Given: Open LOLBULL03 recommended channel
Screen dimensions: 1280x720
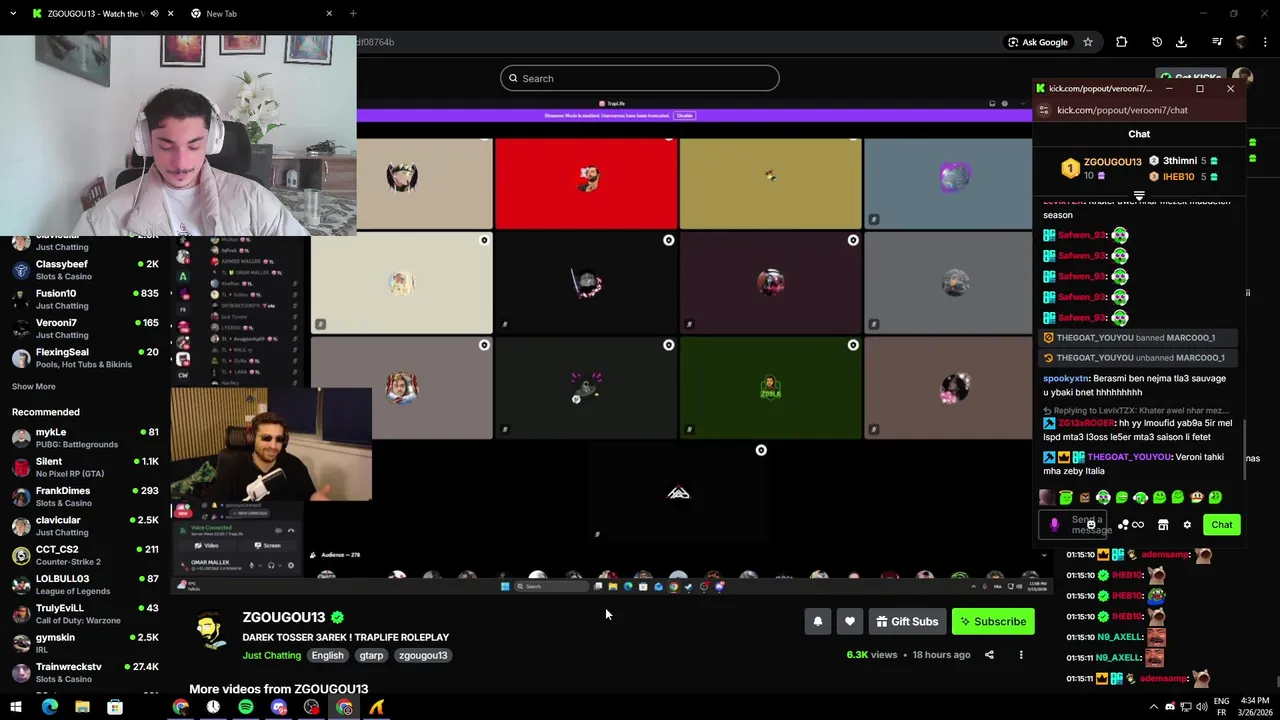Looking at the screenshot, I should click(85, 584).
